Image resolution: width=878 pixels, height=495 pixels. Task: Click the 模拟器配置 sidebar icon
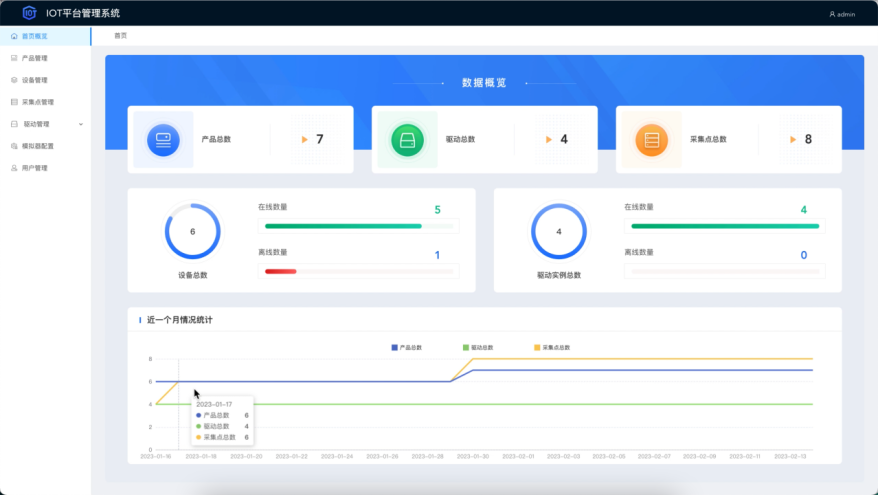(14, 146)
